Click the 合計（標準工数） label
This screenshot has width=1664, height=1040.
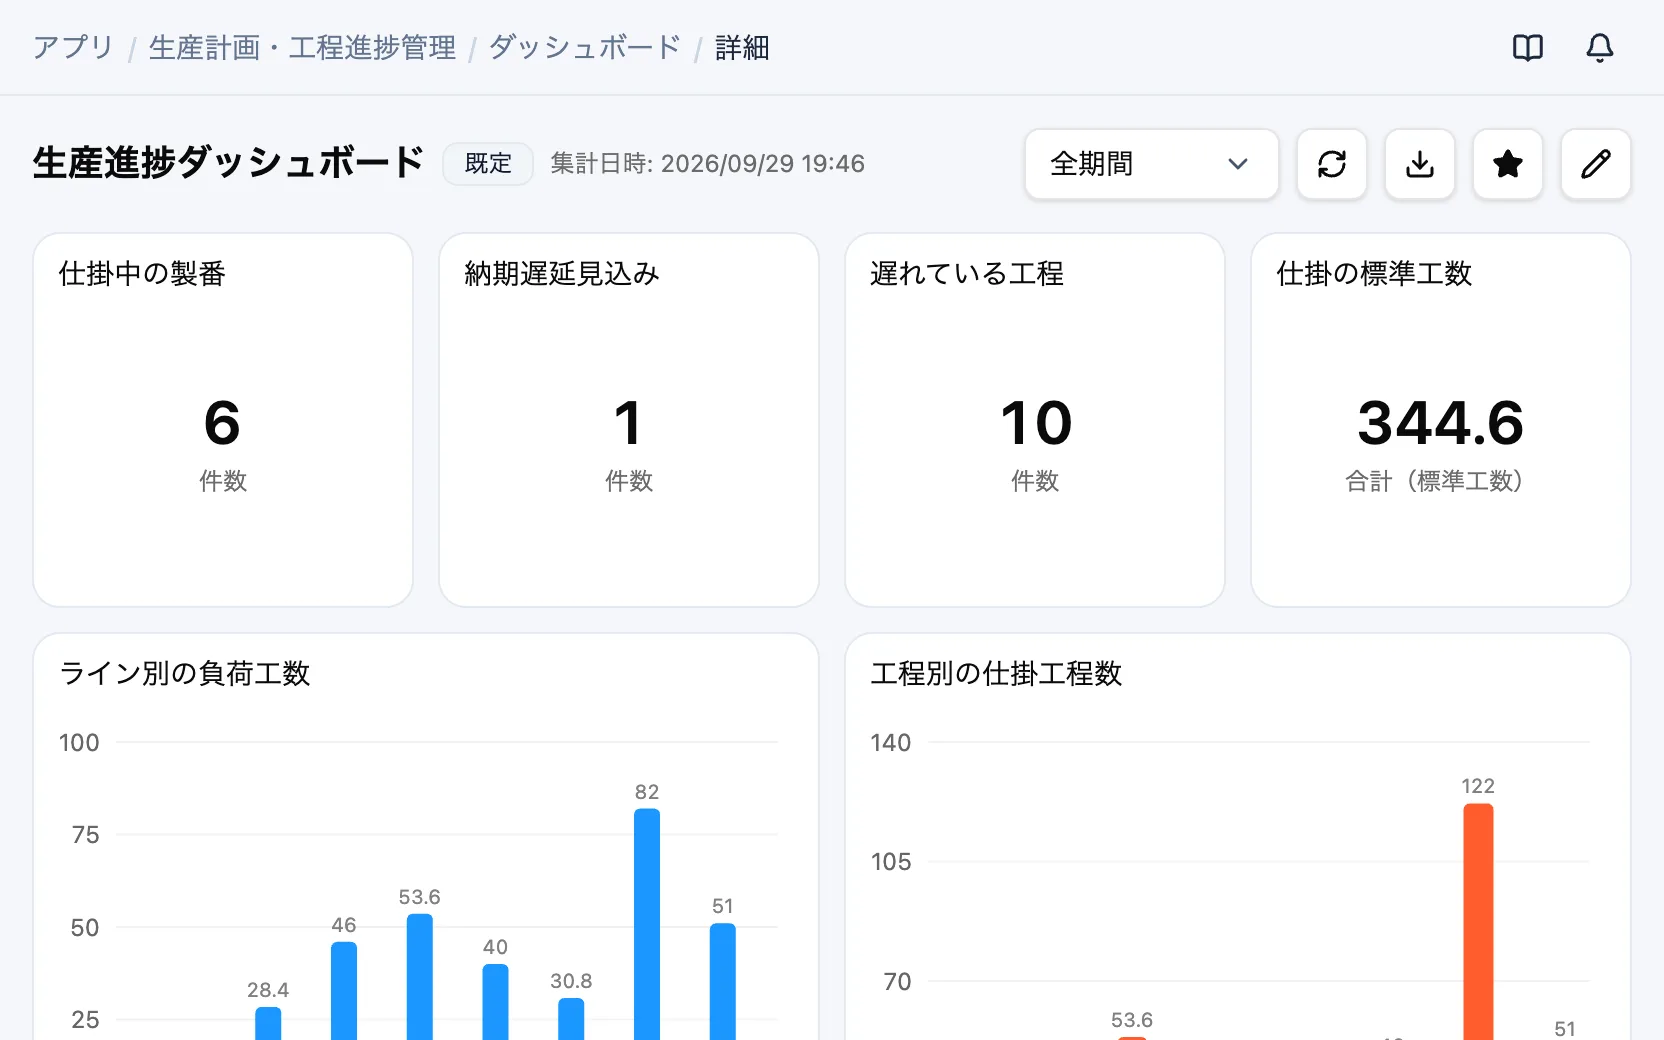[1434, 481]
